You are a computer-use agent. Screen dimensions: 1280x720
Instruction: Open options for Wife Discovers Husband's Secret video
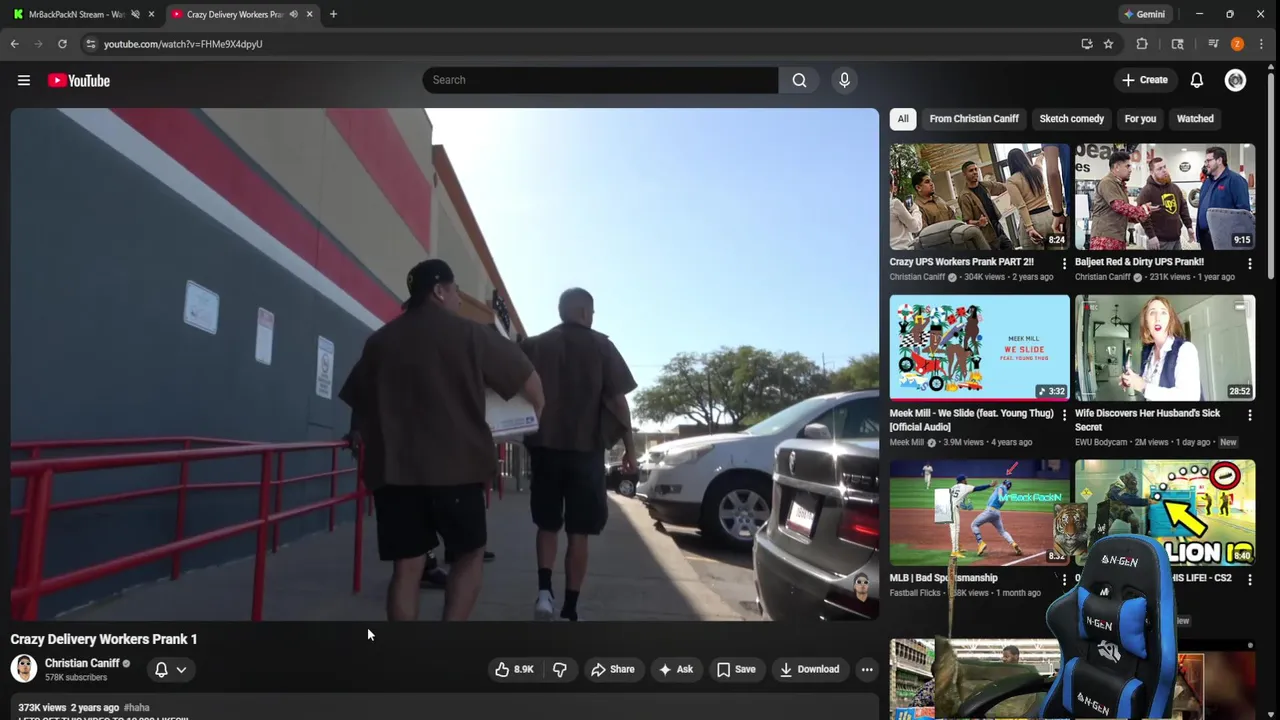pos(1249,414)
